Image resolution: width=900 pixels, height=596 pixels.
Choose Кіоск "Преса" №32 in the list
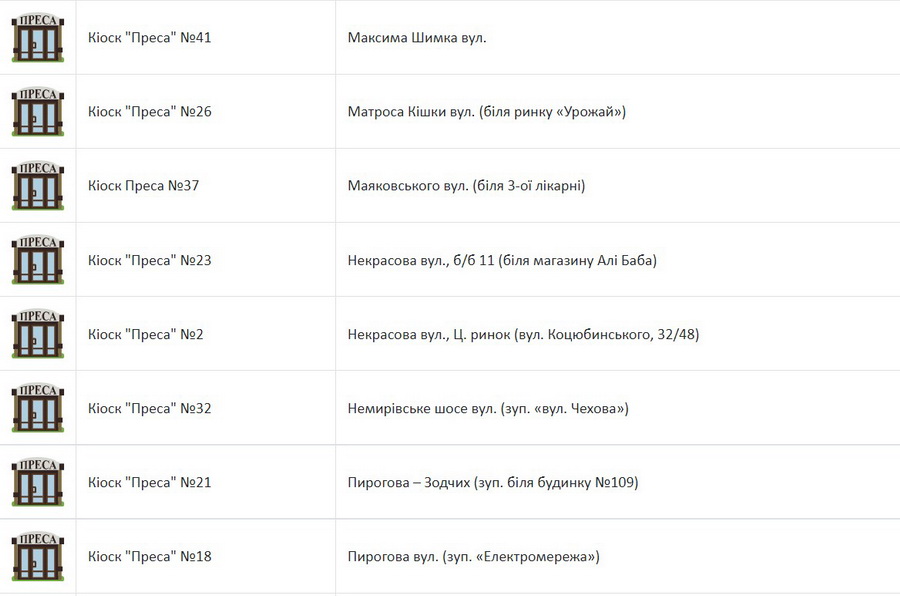(x=150, y=408)
